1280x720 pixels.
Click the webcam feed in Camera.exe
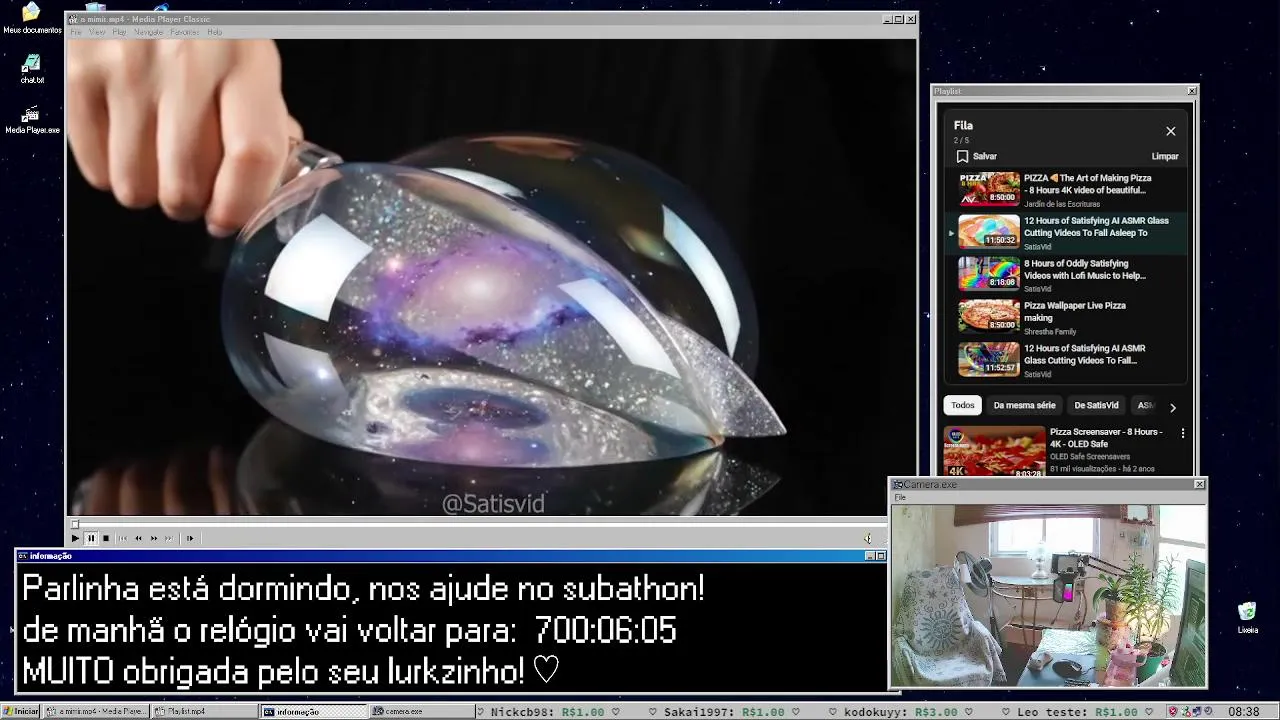[1048, 595]
